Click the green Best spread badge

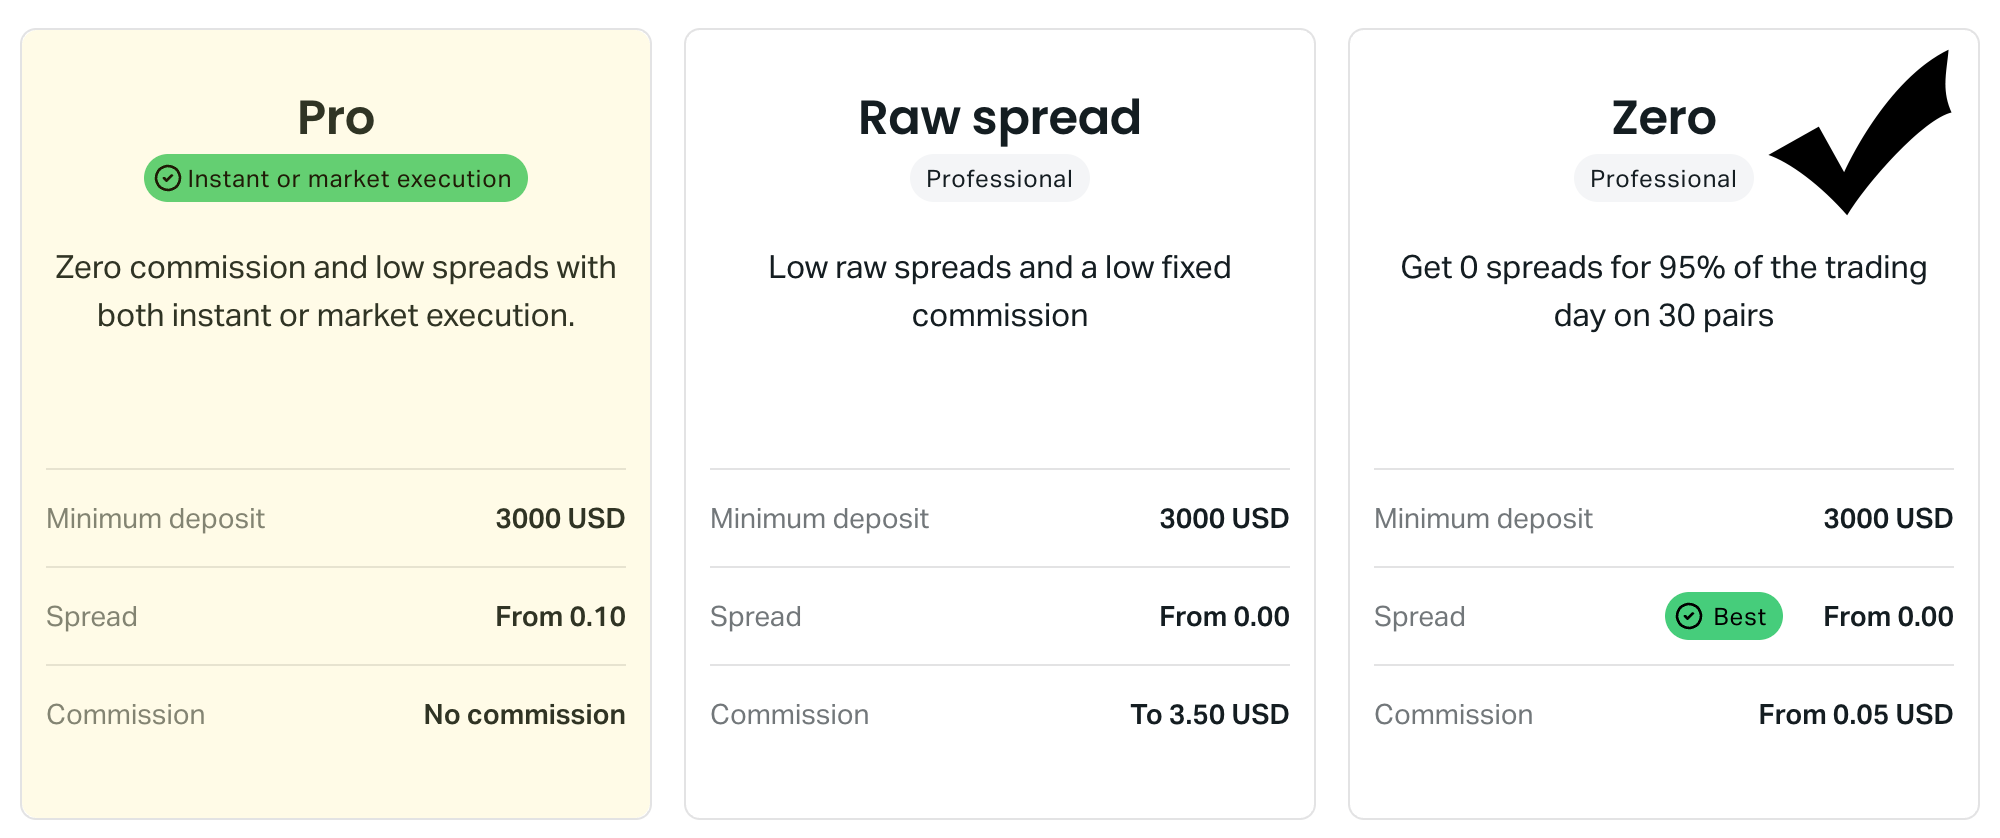click(1723, 616)
